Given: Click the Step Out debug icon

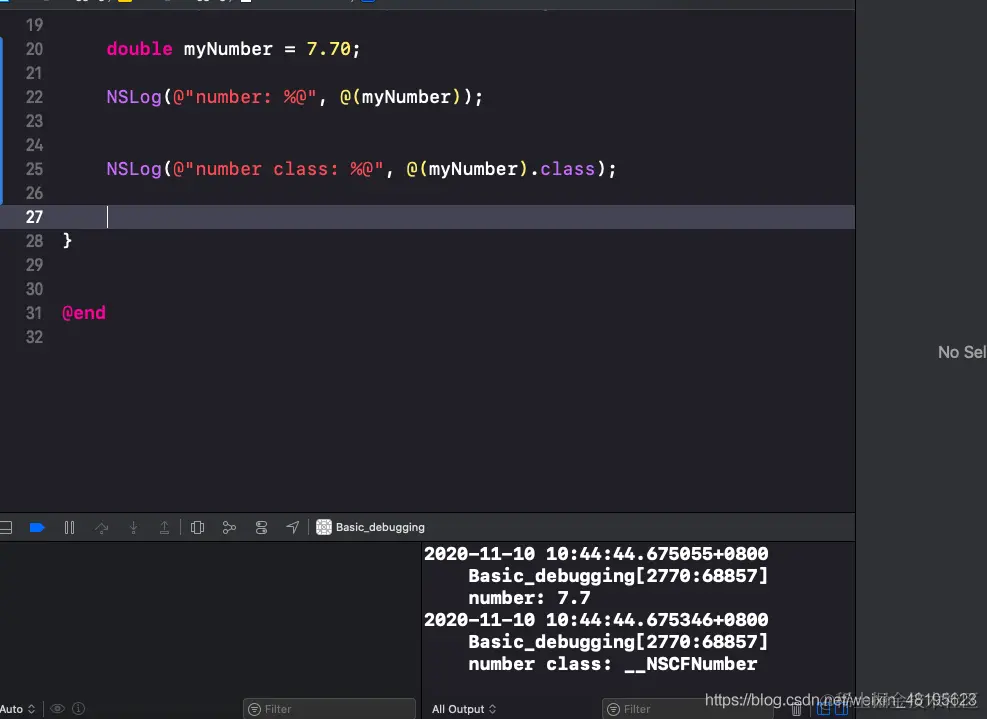Looking at the screenshot, I should [164, 528].
